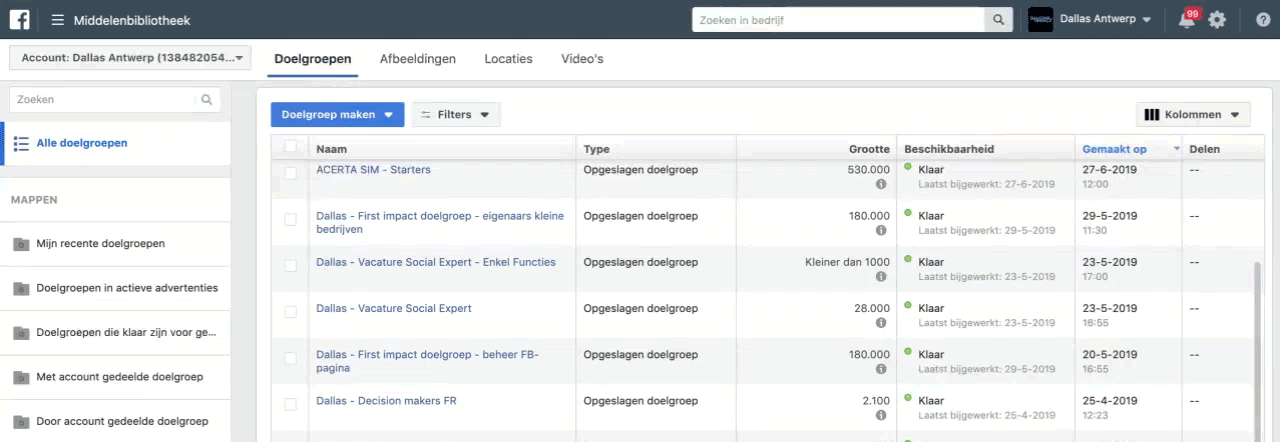Screen dimensions: 1280x442
Task: Open Dallas - Decision makers FR audience
Action: [x=386, y=401]
